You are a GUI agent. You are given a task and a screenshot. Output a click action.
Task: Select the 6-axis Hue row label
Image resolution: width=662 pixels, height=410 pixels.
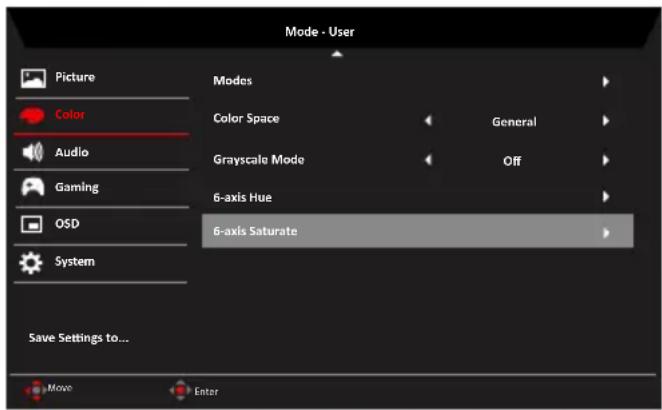point(242,197)
